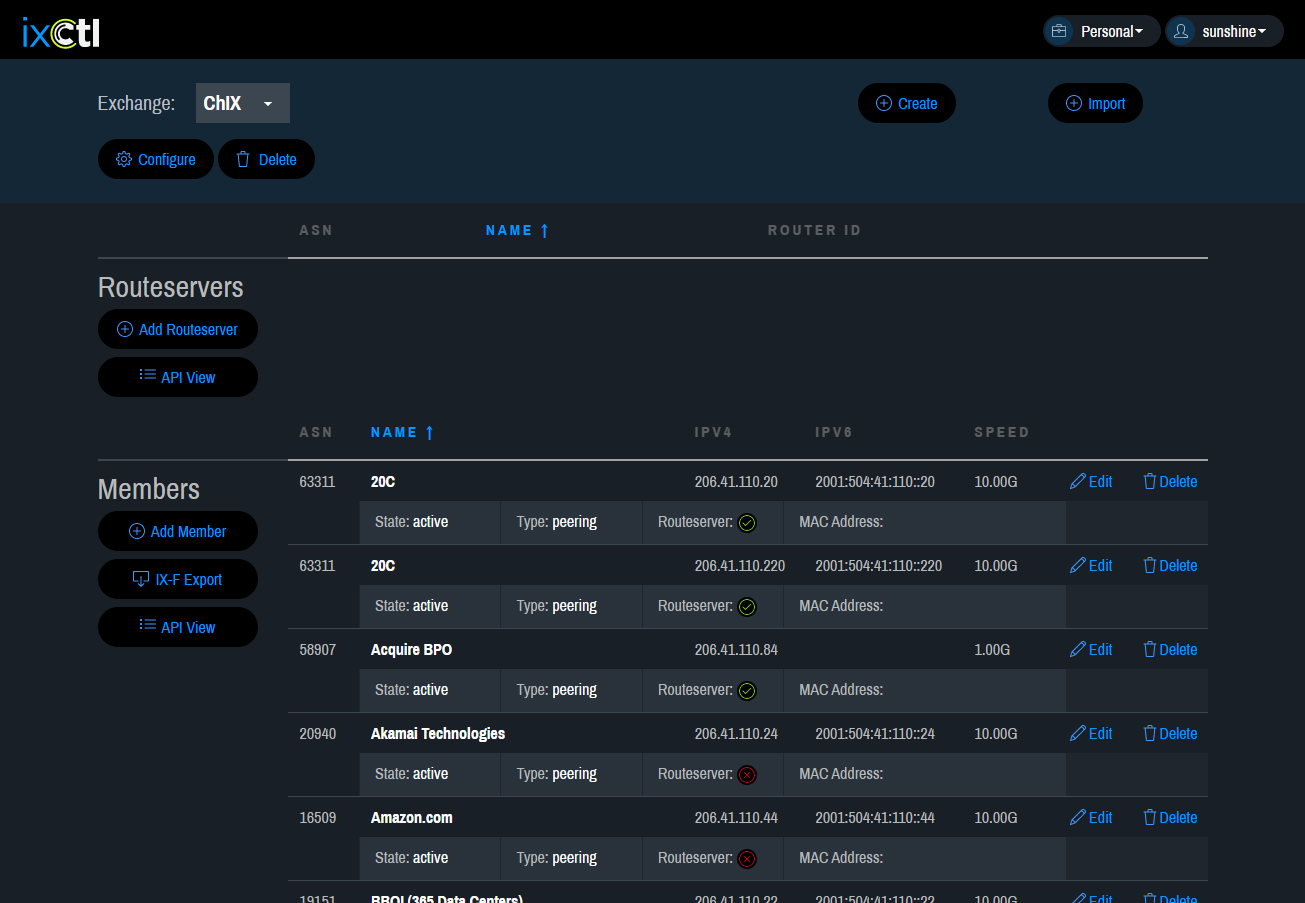This screenshot has width=1305, height=903.
Task: Toggle the Routeserver check for Acquire BPO
Action: click(747, 691)
